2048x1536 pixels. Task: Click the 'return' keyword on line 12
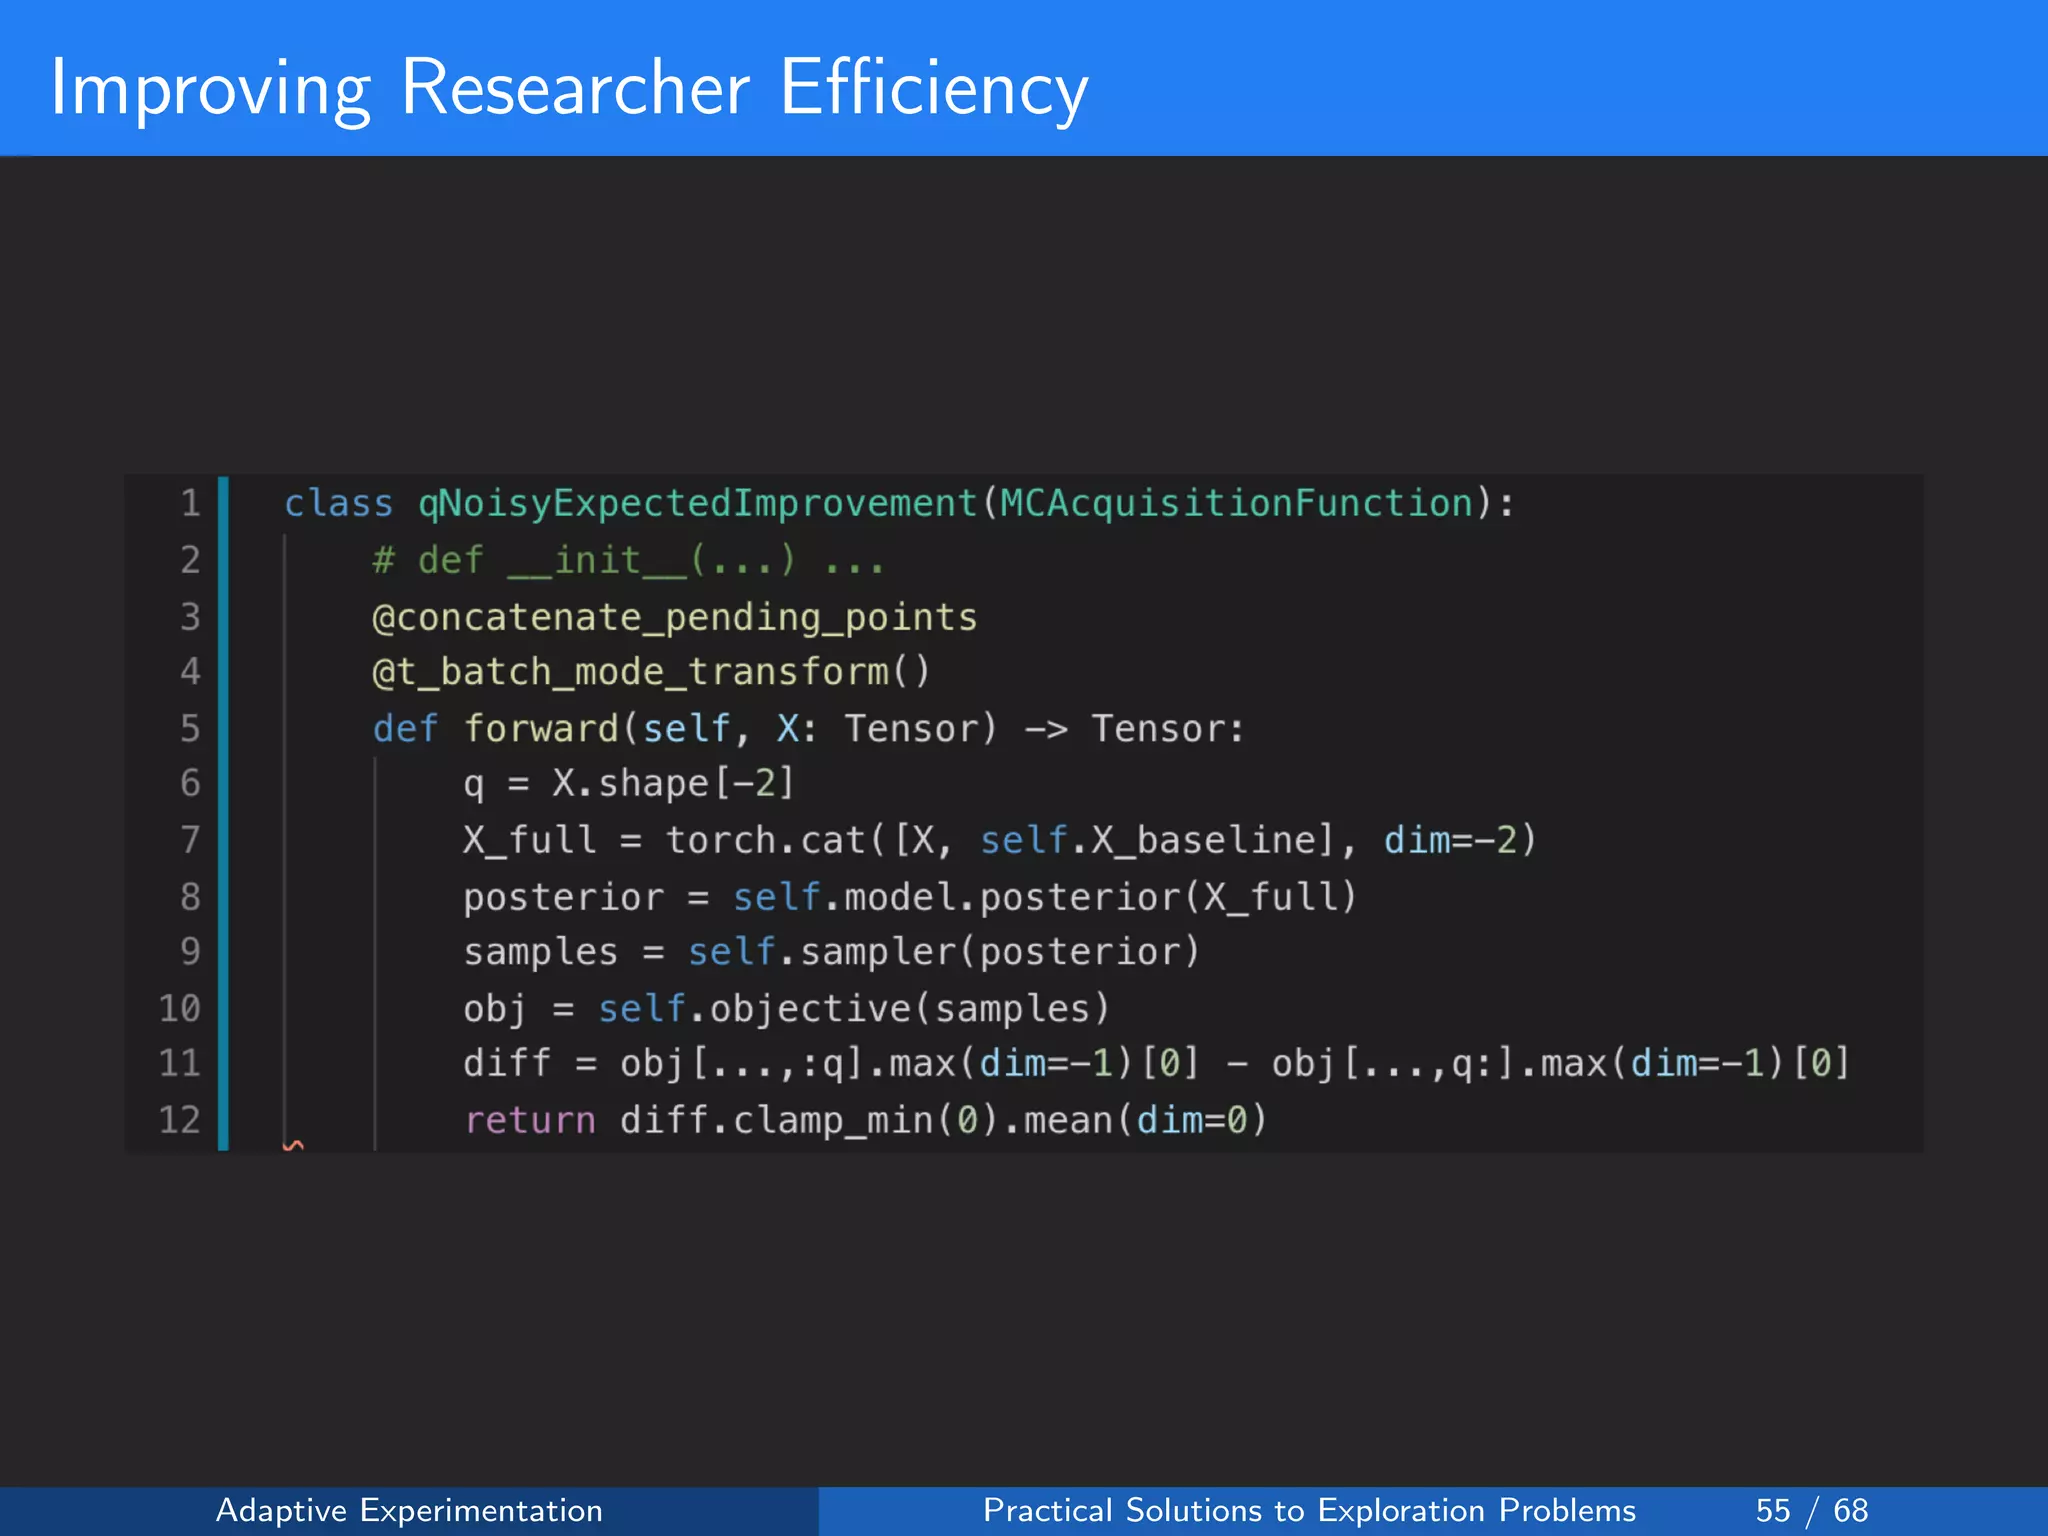[530, 1120]
